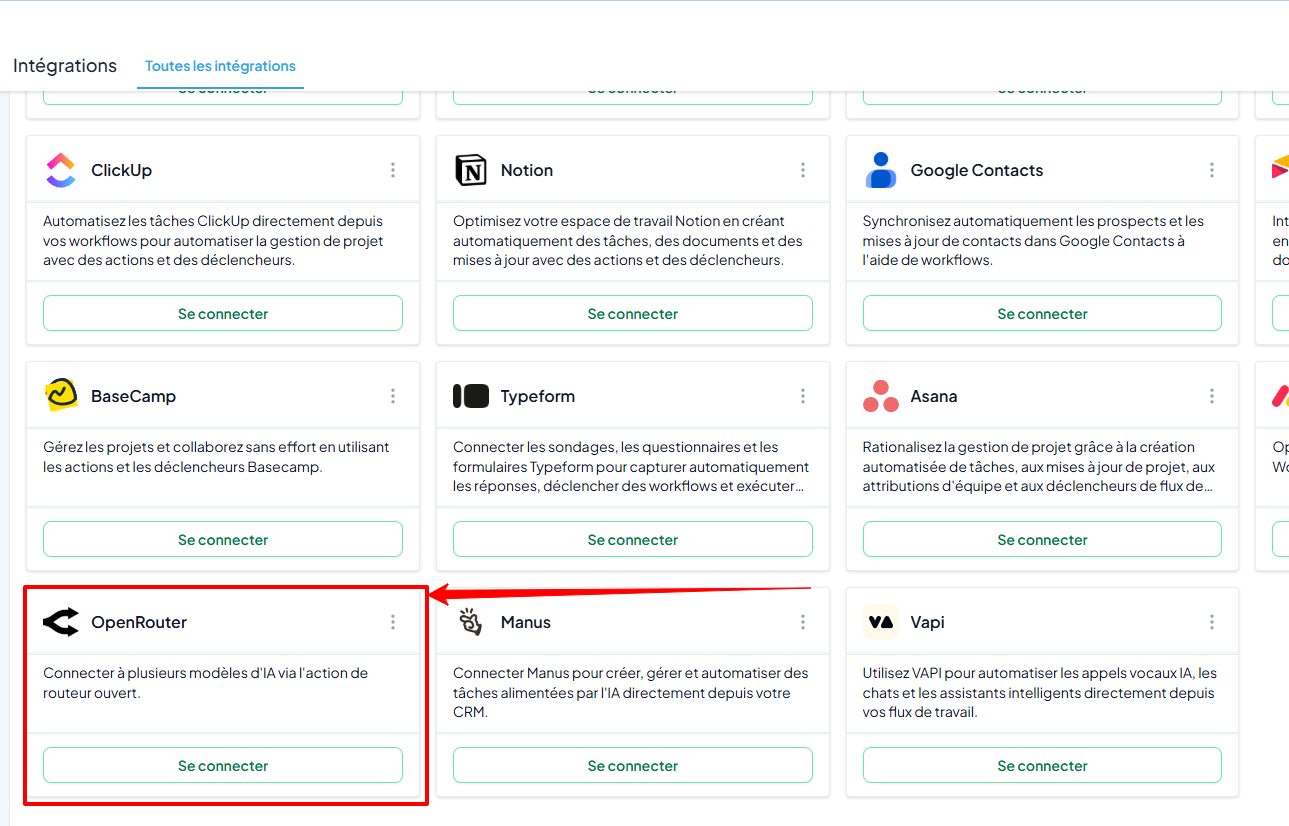The height and width of the screenshot is (826, 1289).
Task: Open the BaseCamp card options menu
Action: [393, 396]
